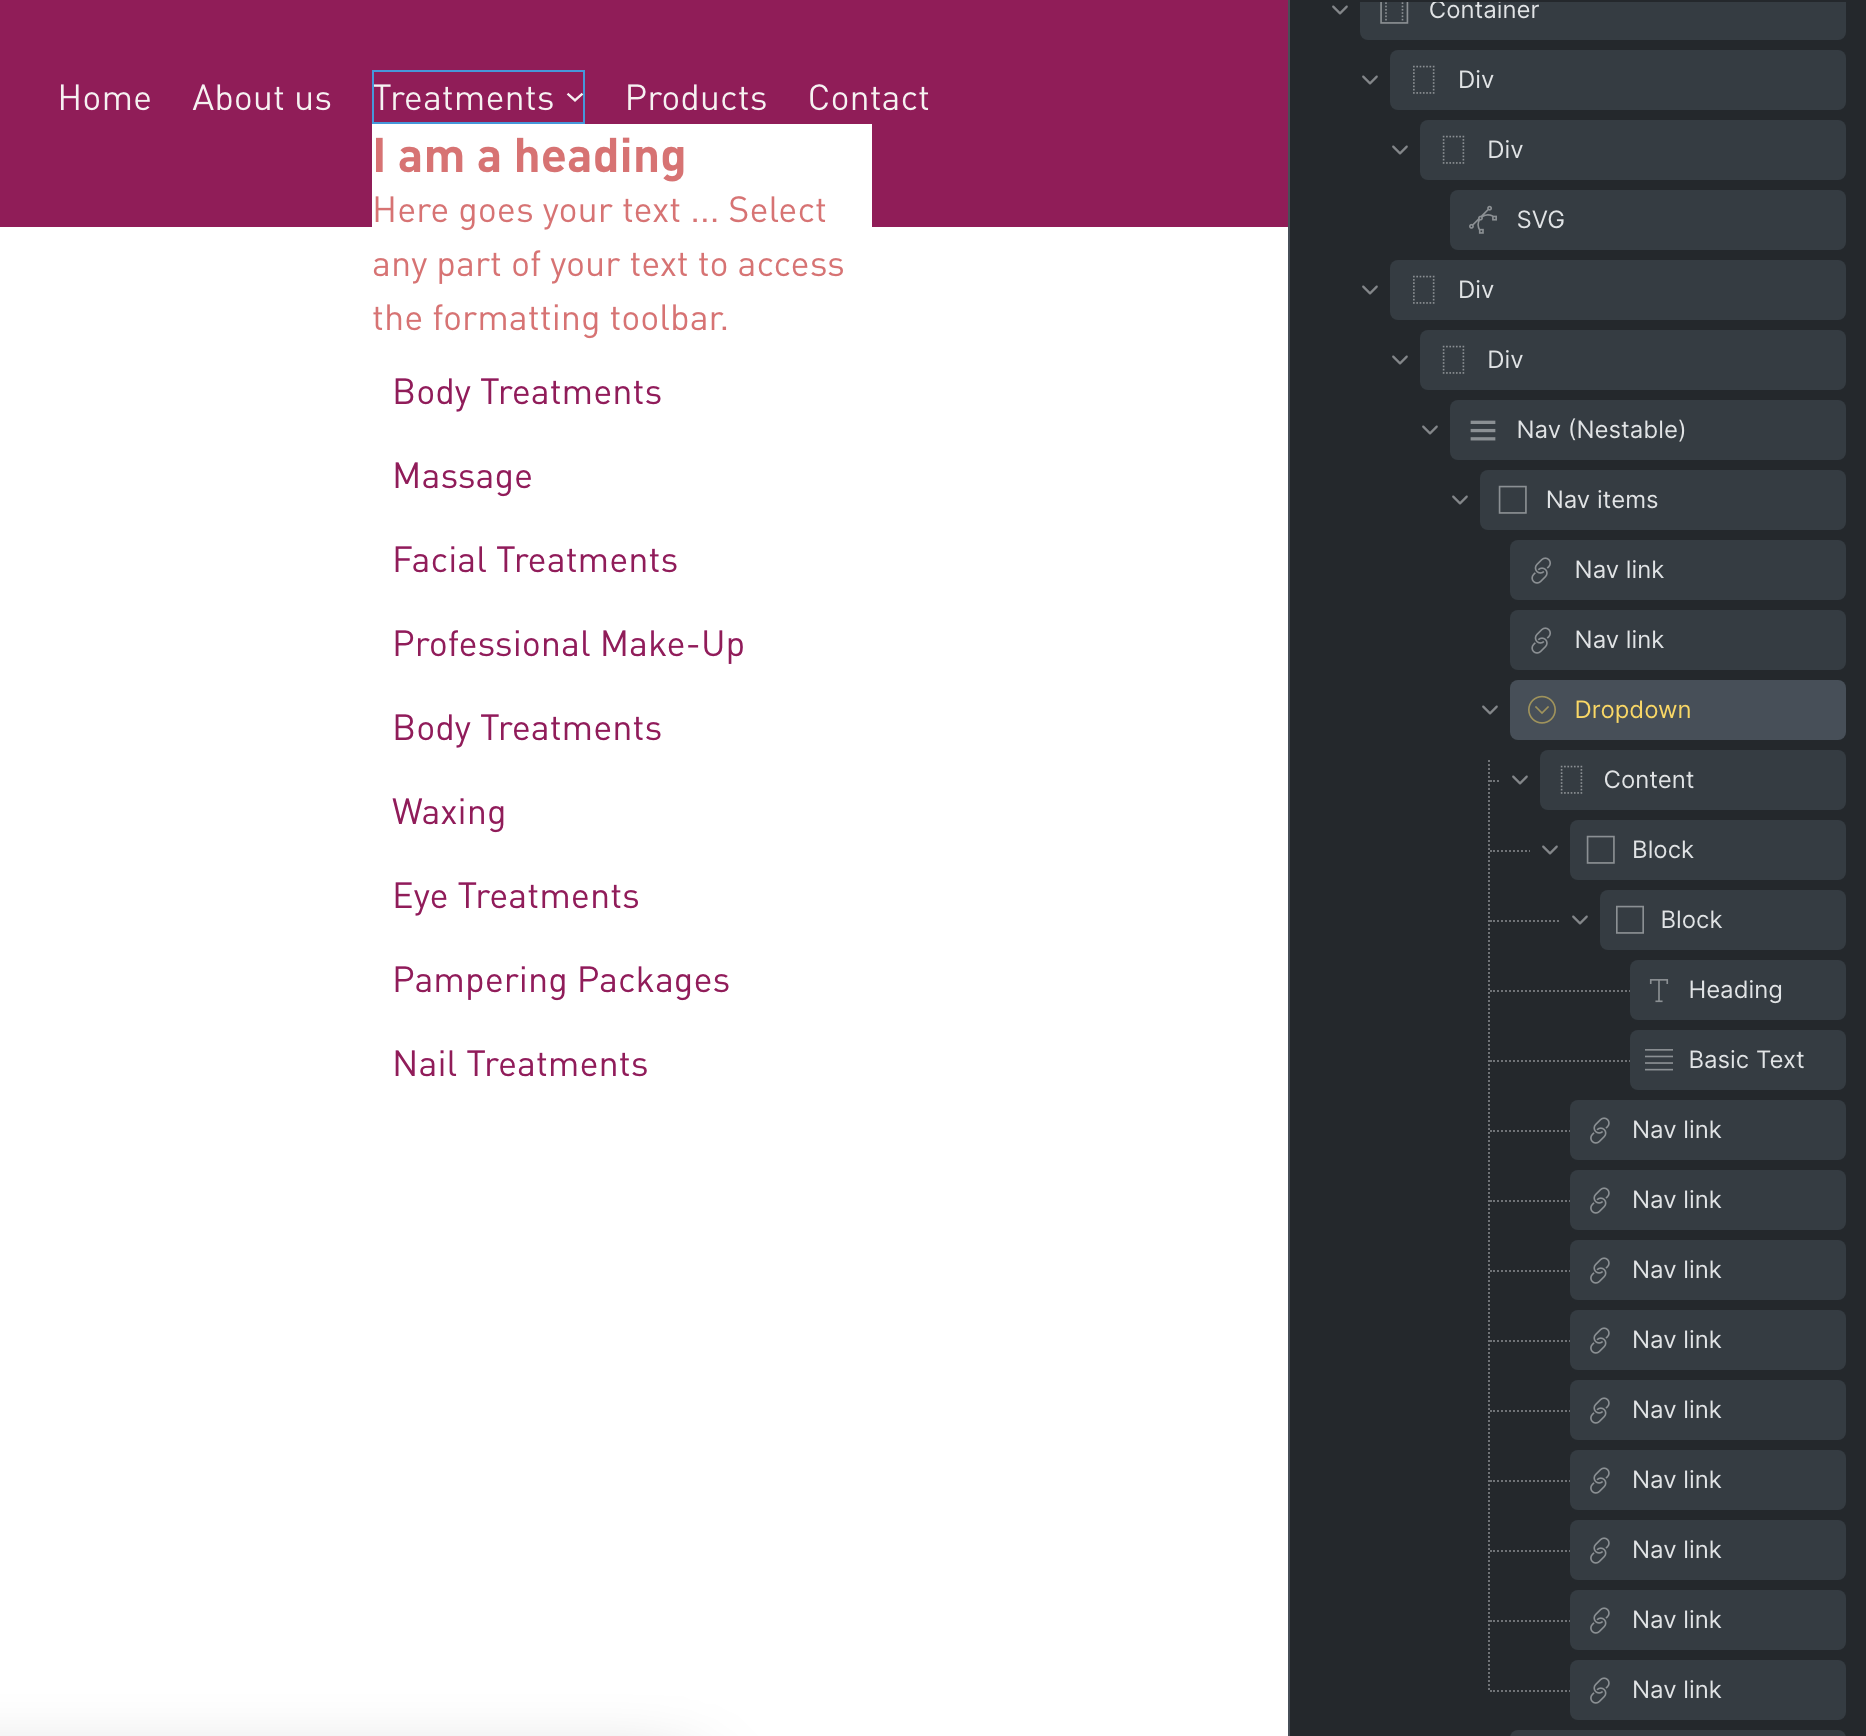Screen dimensions: 1866x1736
Task: Open the Eye Treatments link
Action: point(516,897)
